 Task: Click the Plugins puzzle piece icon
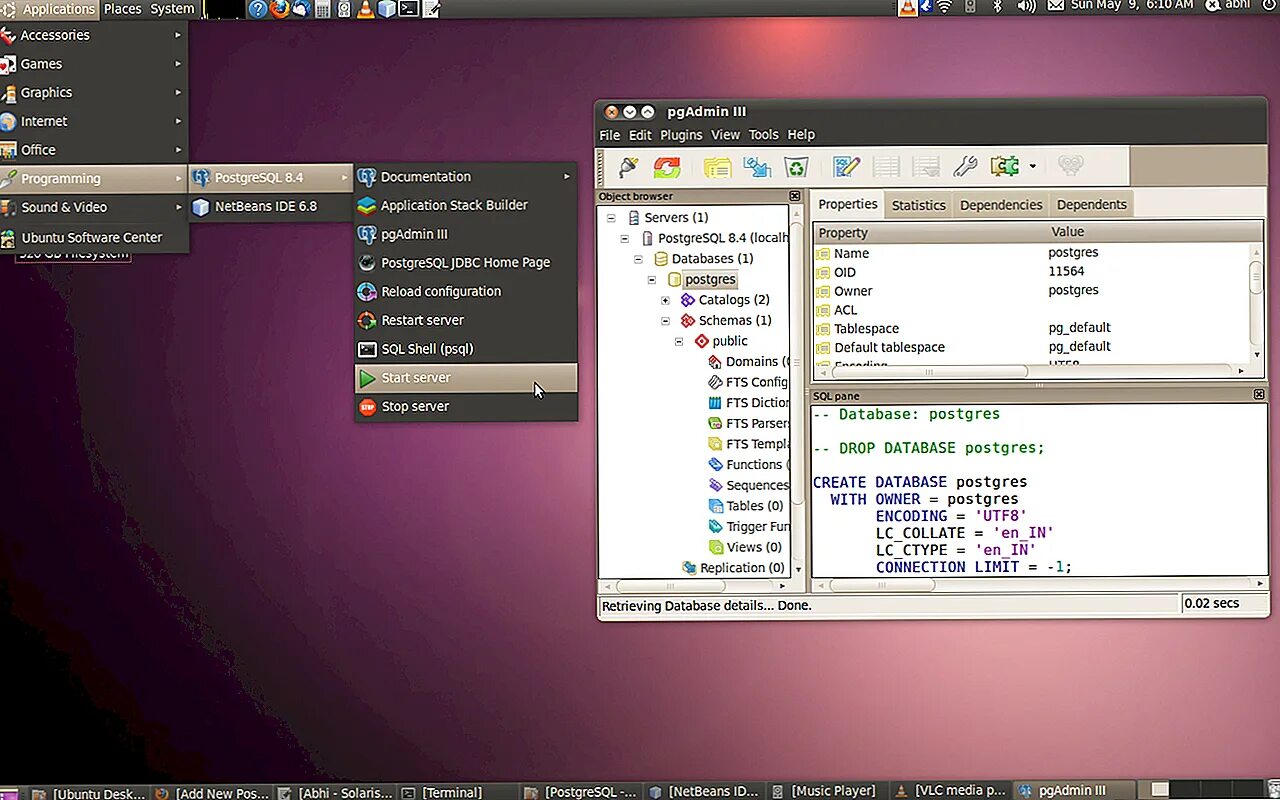(x=1005, y=166)
